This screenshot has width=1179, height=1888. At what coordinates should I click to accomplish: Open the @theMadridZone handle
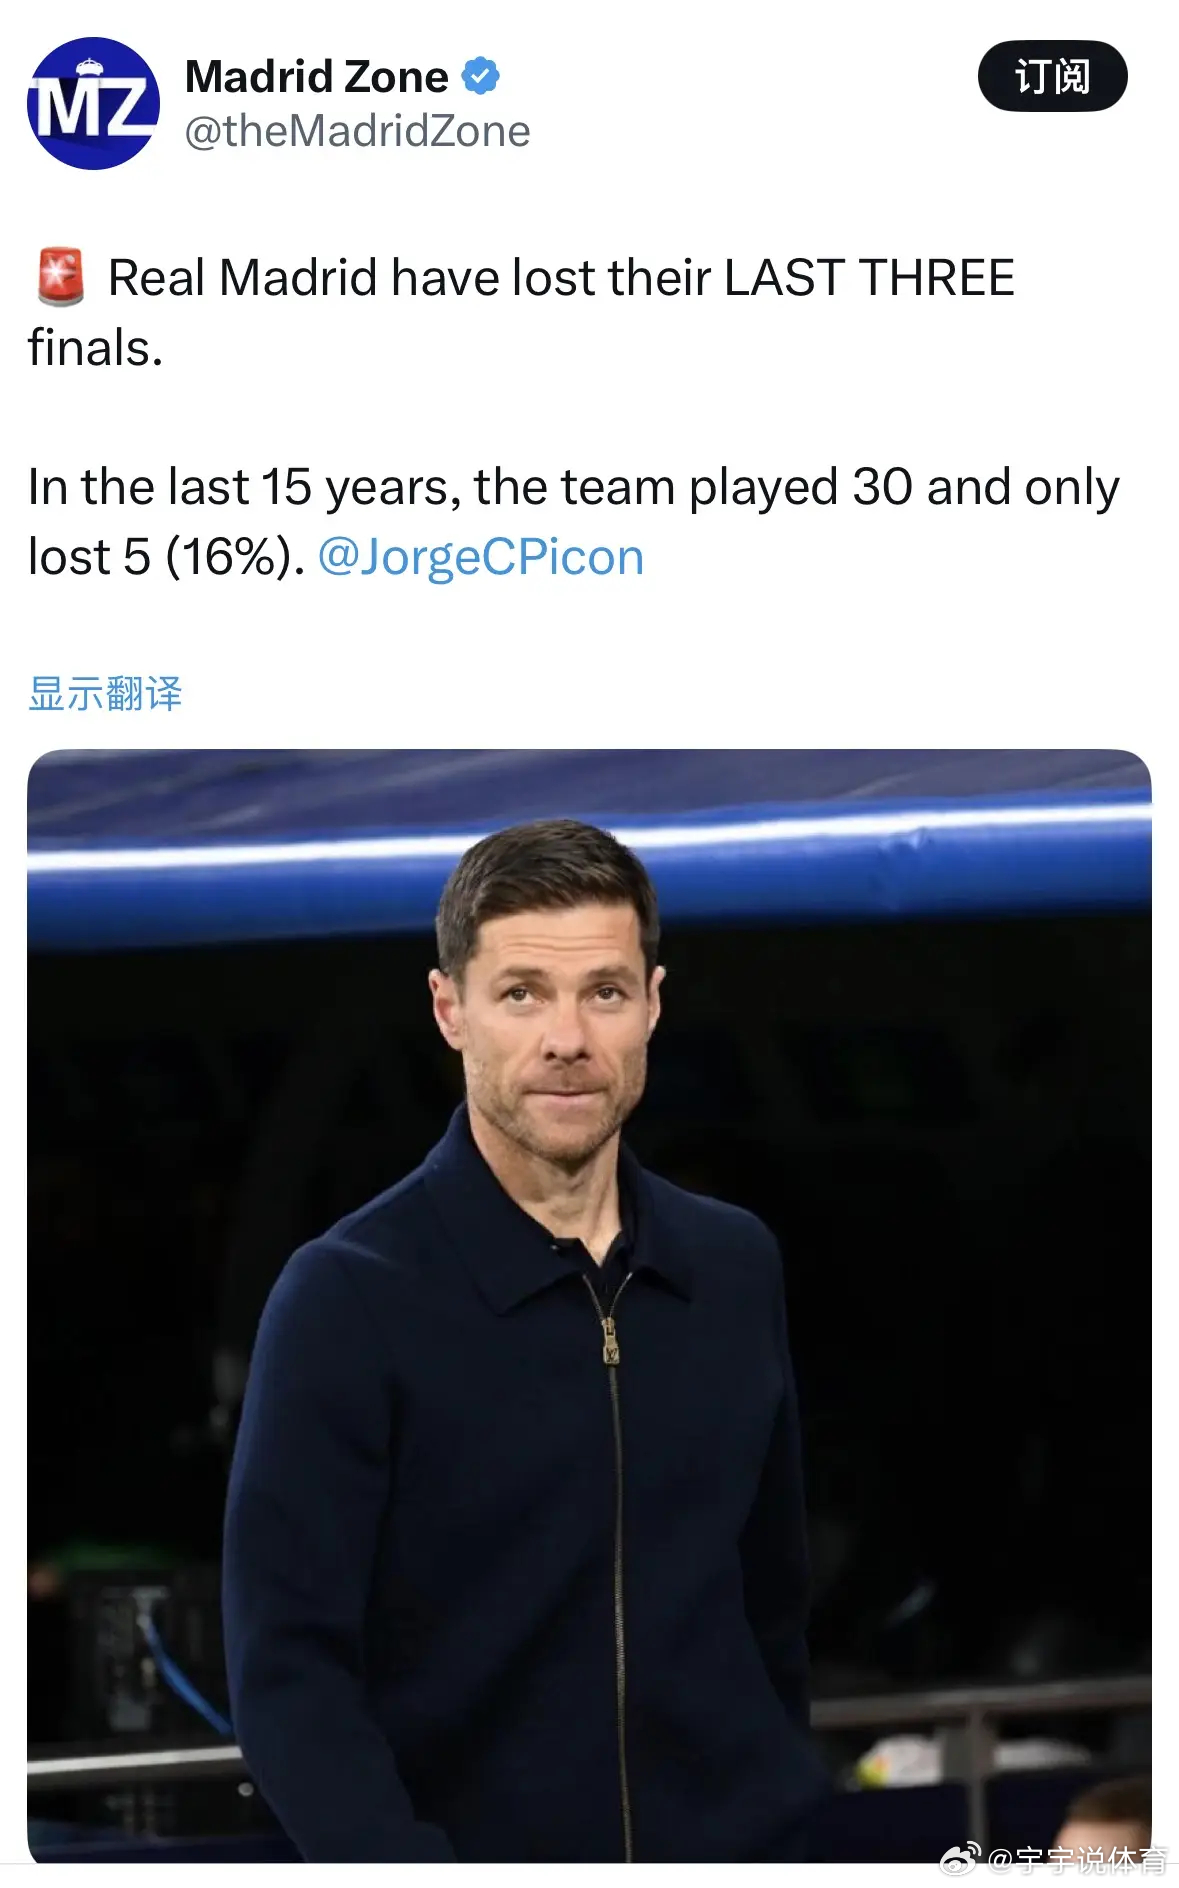coord(357,131)
